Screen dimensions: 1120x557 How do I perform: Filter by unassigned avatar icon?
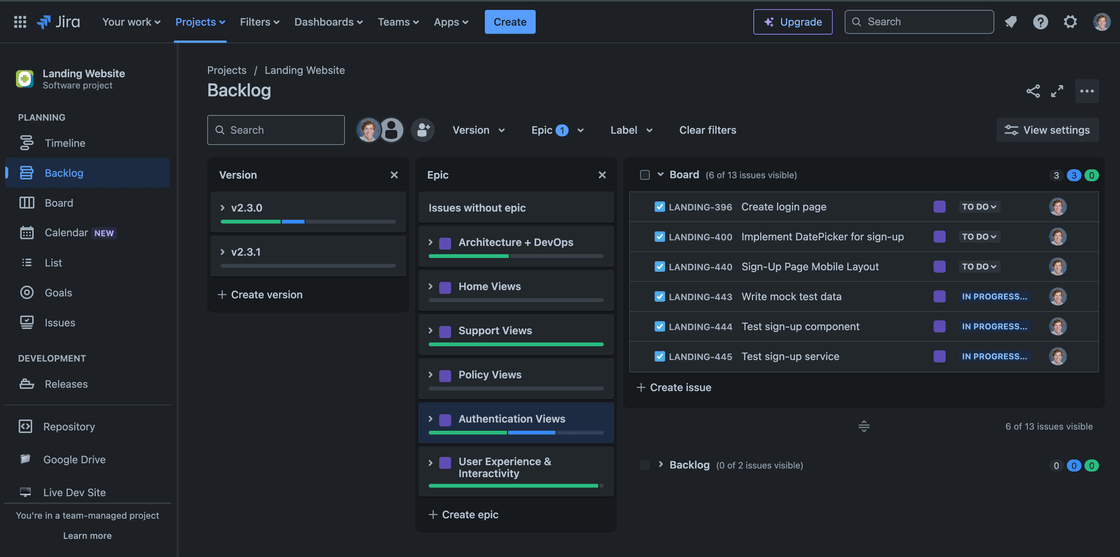click(x=391, y=130)
